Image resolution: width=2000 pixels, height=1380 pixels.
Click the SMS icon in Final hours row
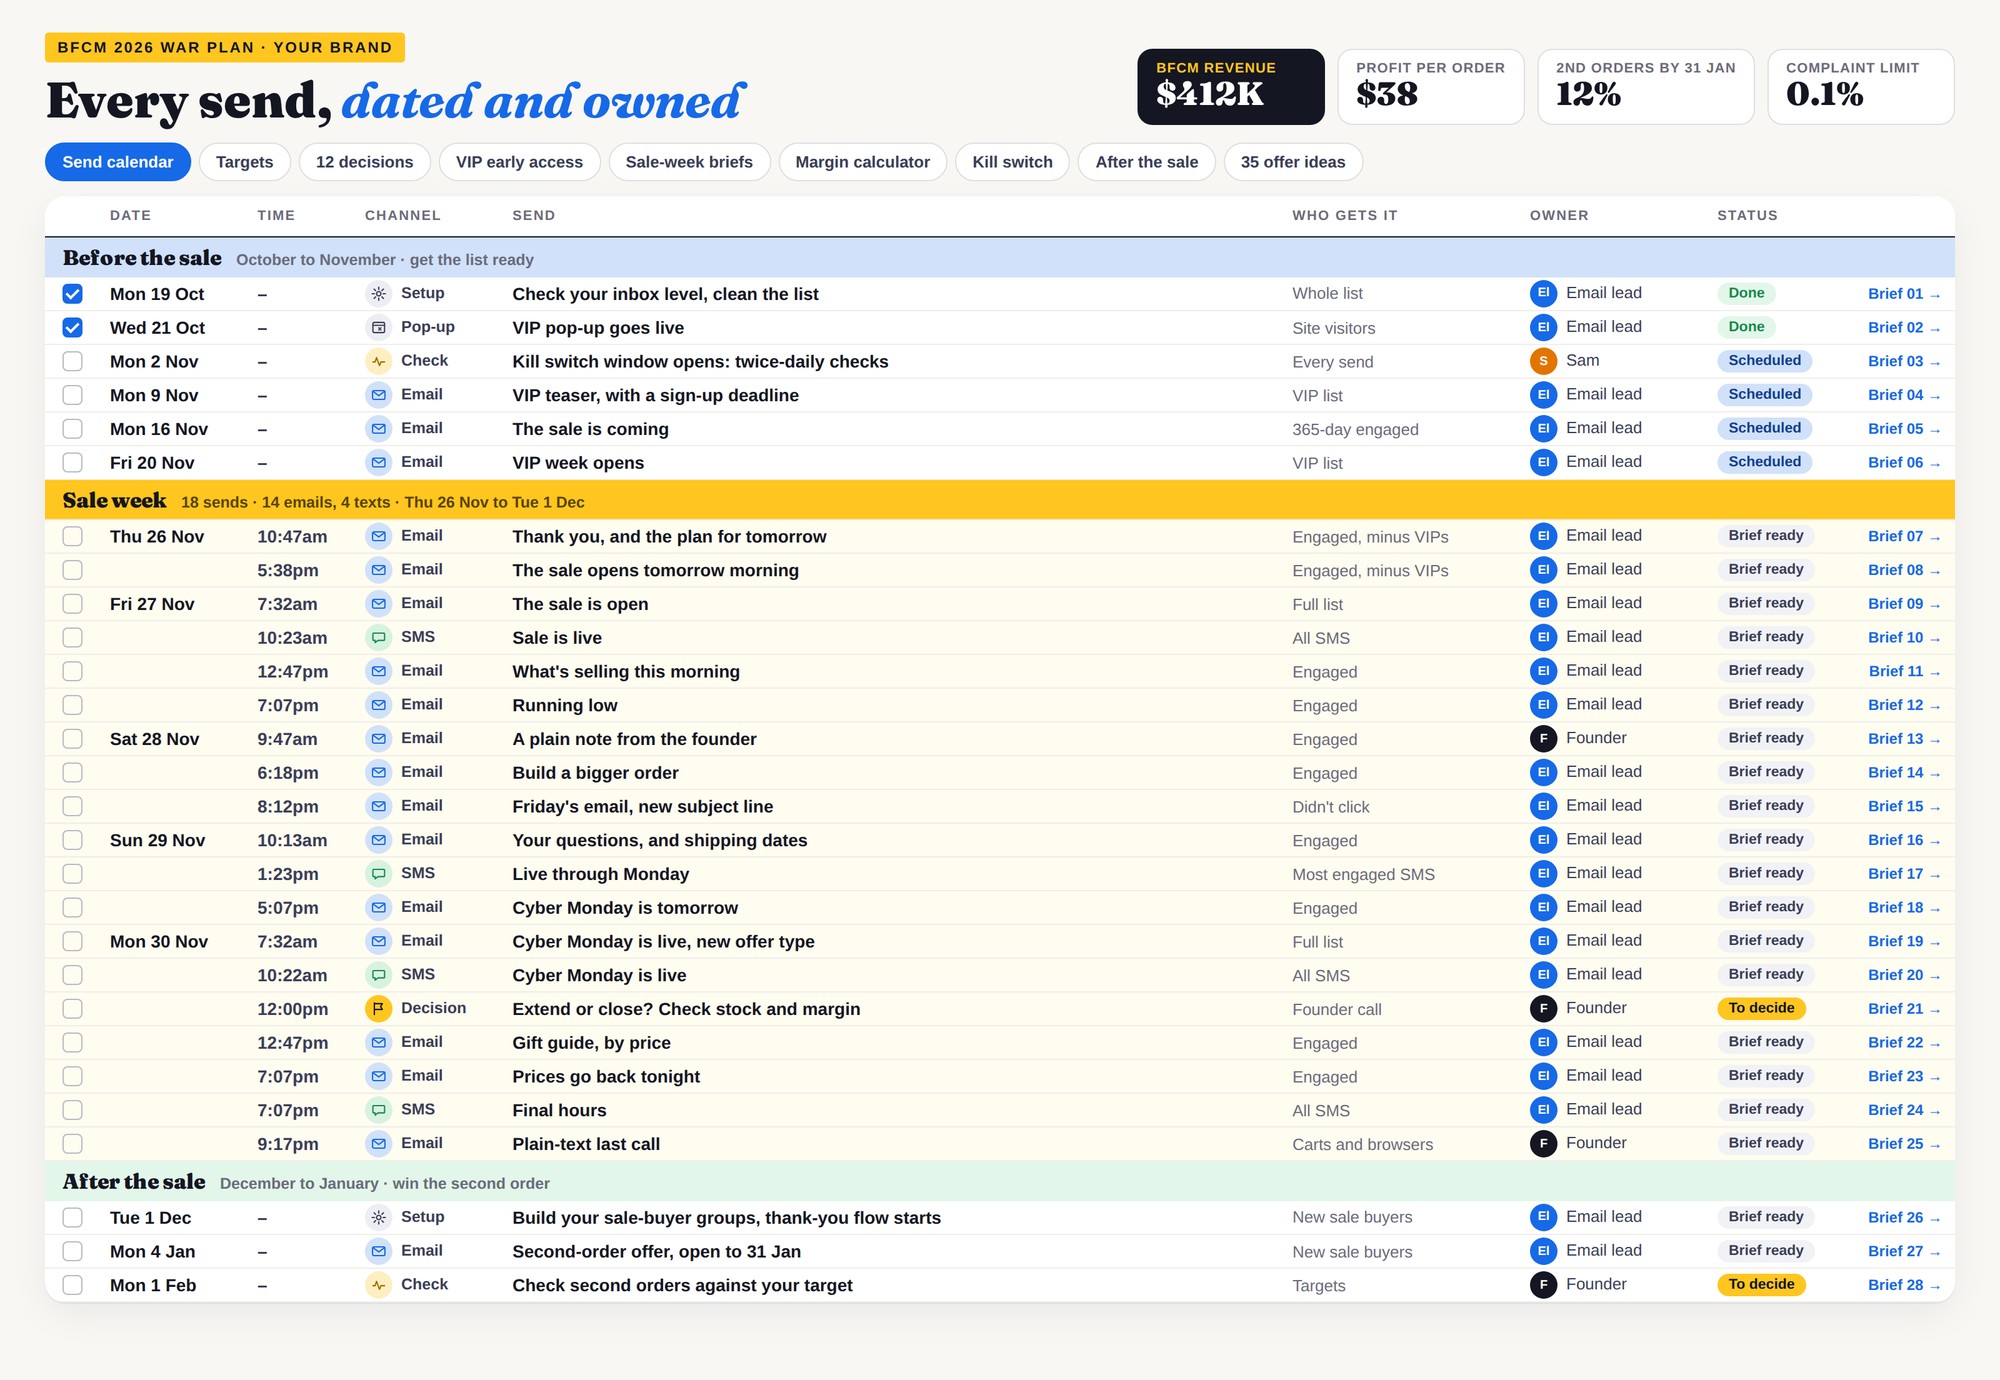(378, 1110)
